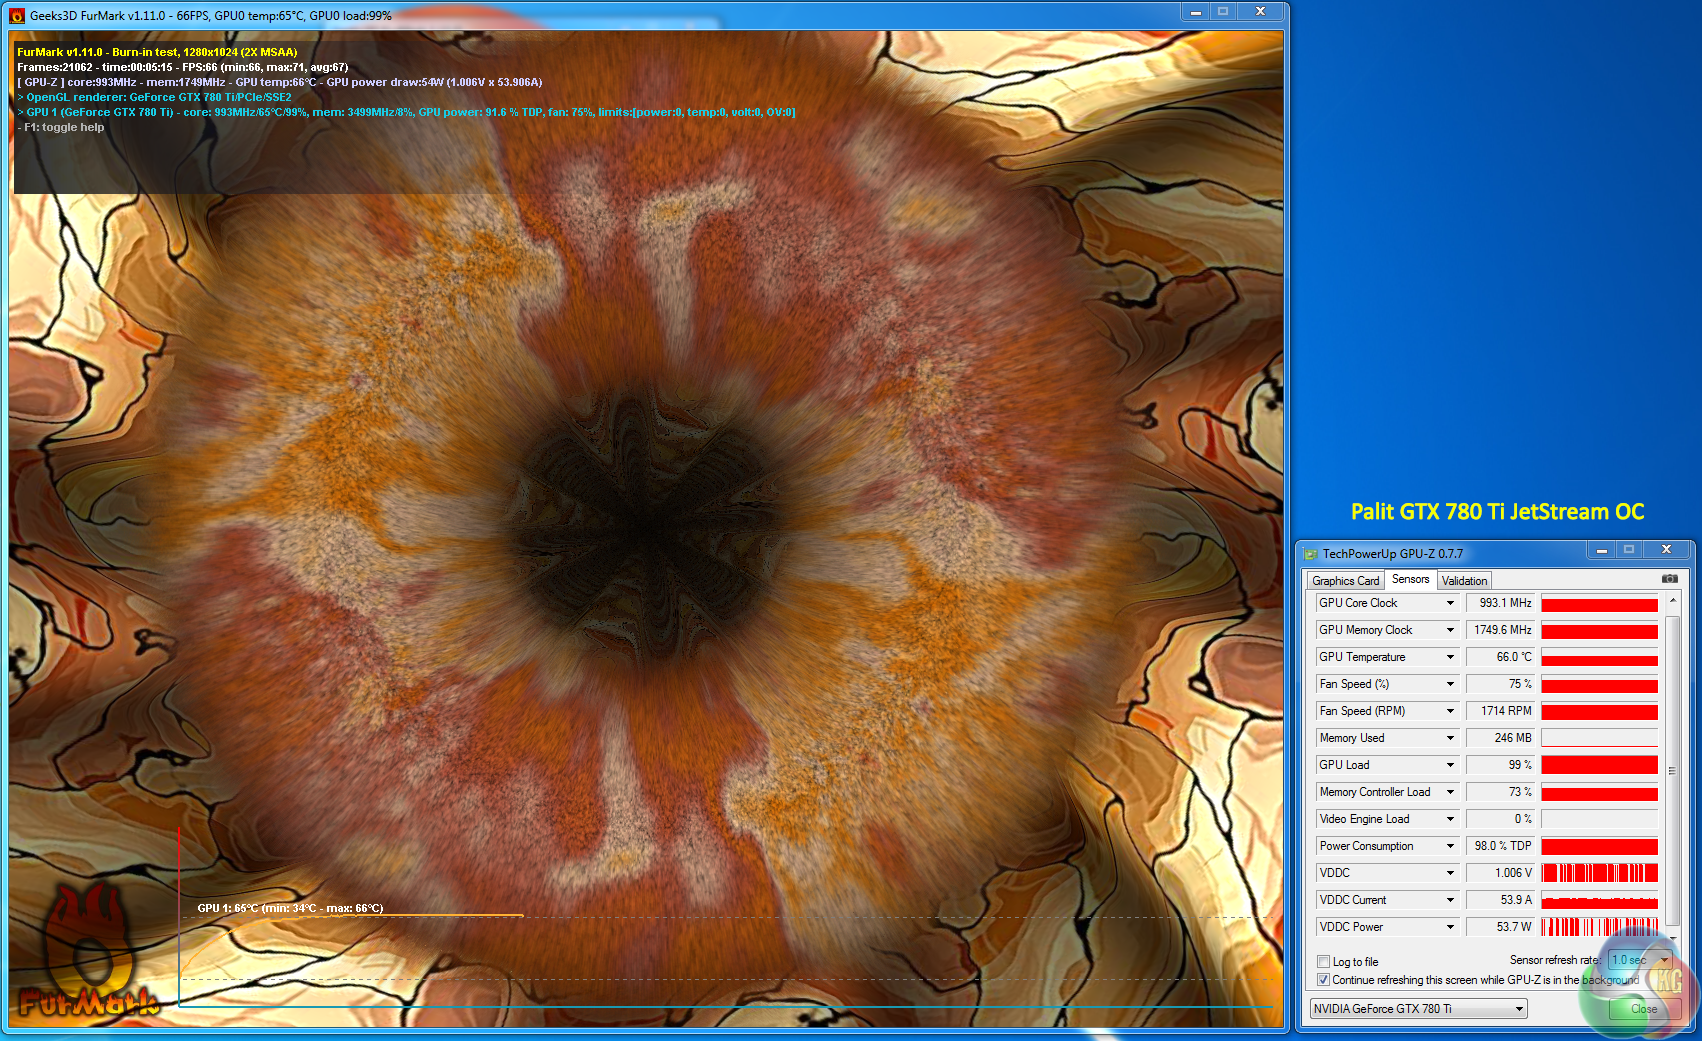Click the 53.9 A current value

coord(1500,900)
